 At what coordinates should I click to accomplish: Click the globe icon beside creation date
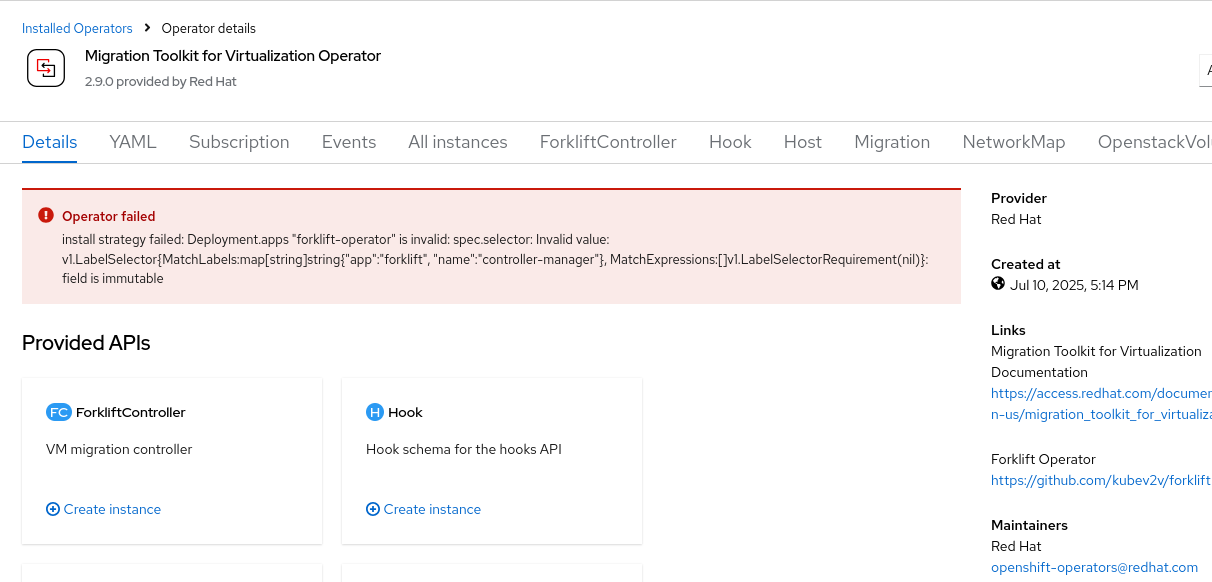[x=998, y=284]
